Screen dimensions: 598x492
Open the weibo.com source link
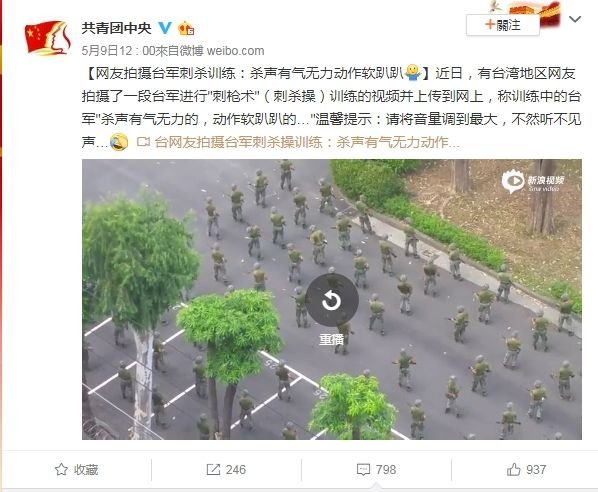click(235, 51)
